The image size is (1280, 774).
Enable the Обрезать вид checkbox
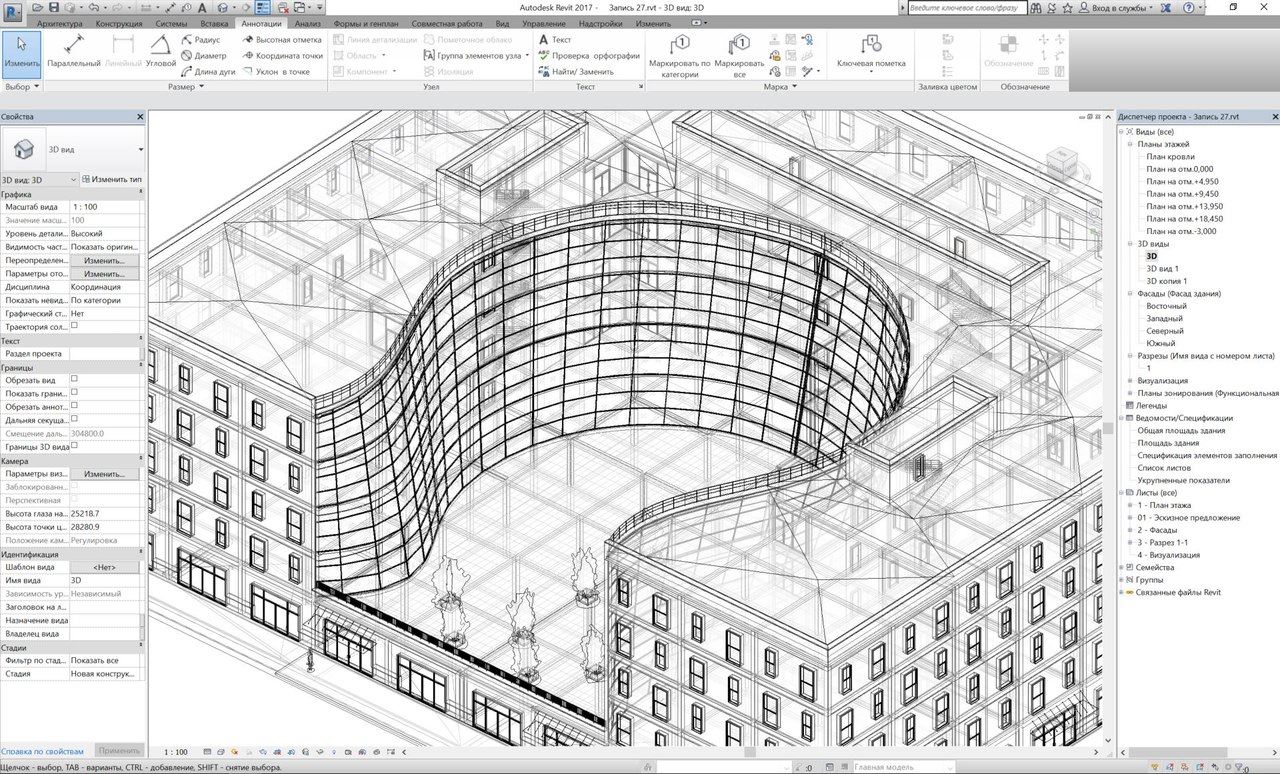[74, 379]
